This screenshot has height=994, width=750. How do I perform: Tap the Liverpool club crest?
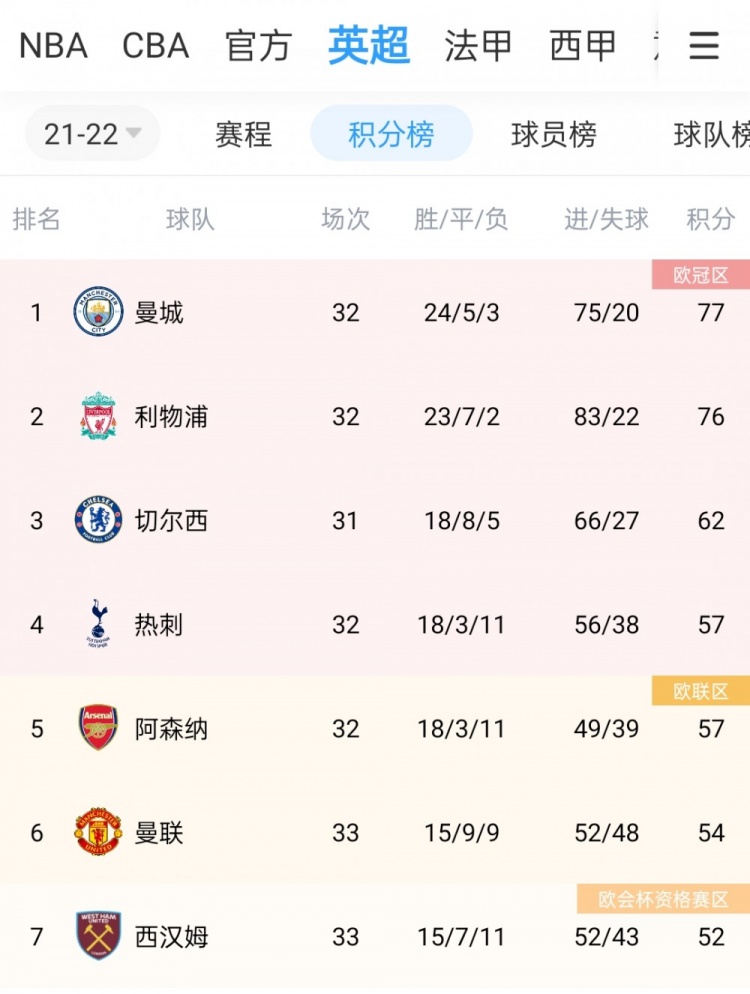pyautogui.click(x=98, y=416)
